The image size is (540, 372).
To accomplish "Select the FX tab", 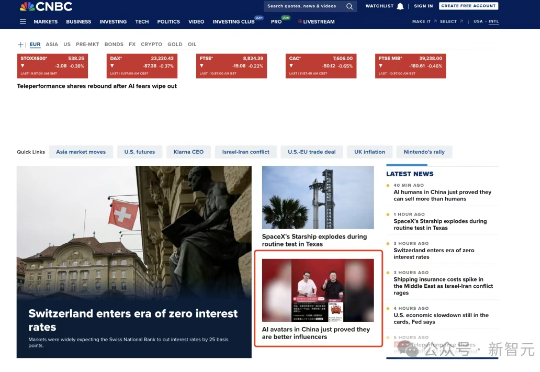I will pyautogui.click(x=132, y=44).
